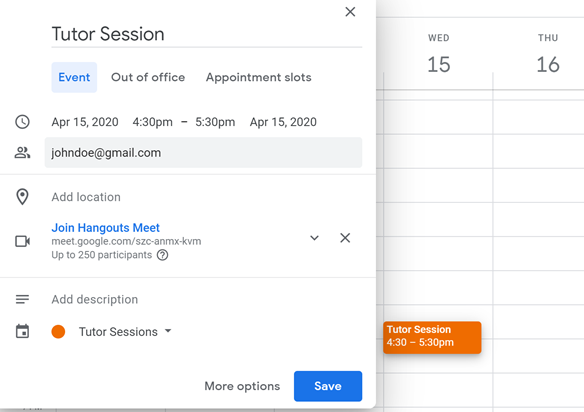Viewport: 584px width, 412px height.
Task: Click the location pin icon
Action: point(22,197)
